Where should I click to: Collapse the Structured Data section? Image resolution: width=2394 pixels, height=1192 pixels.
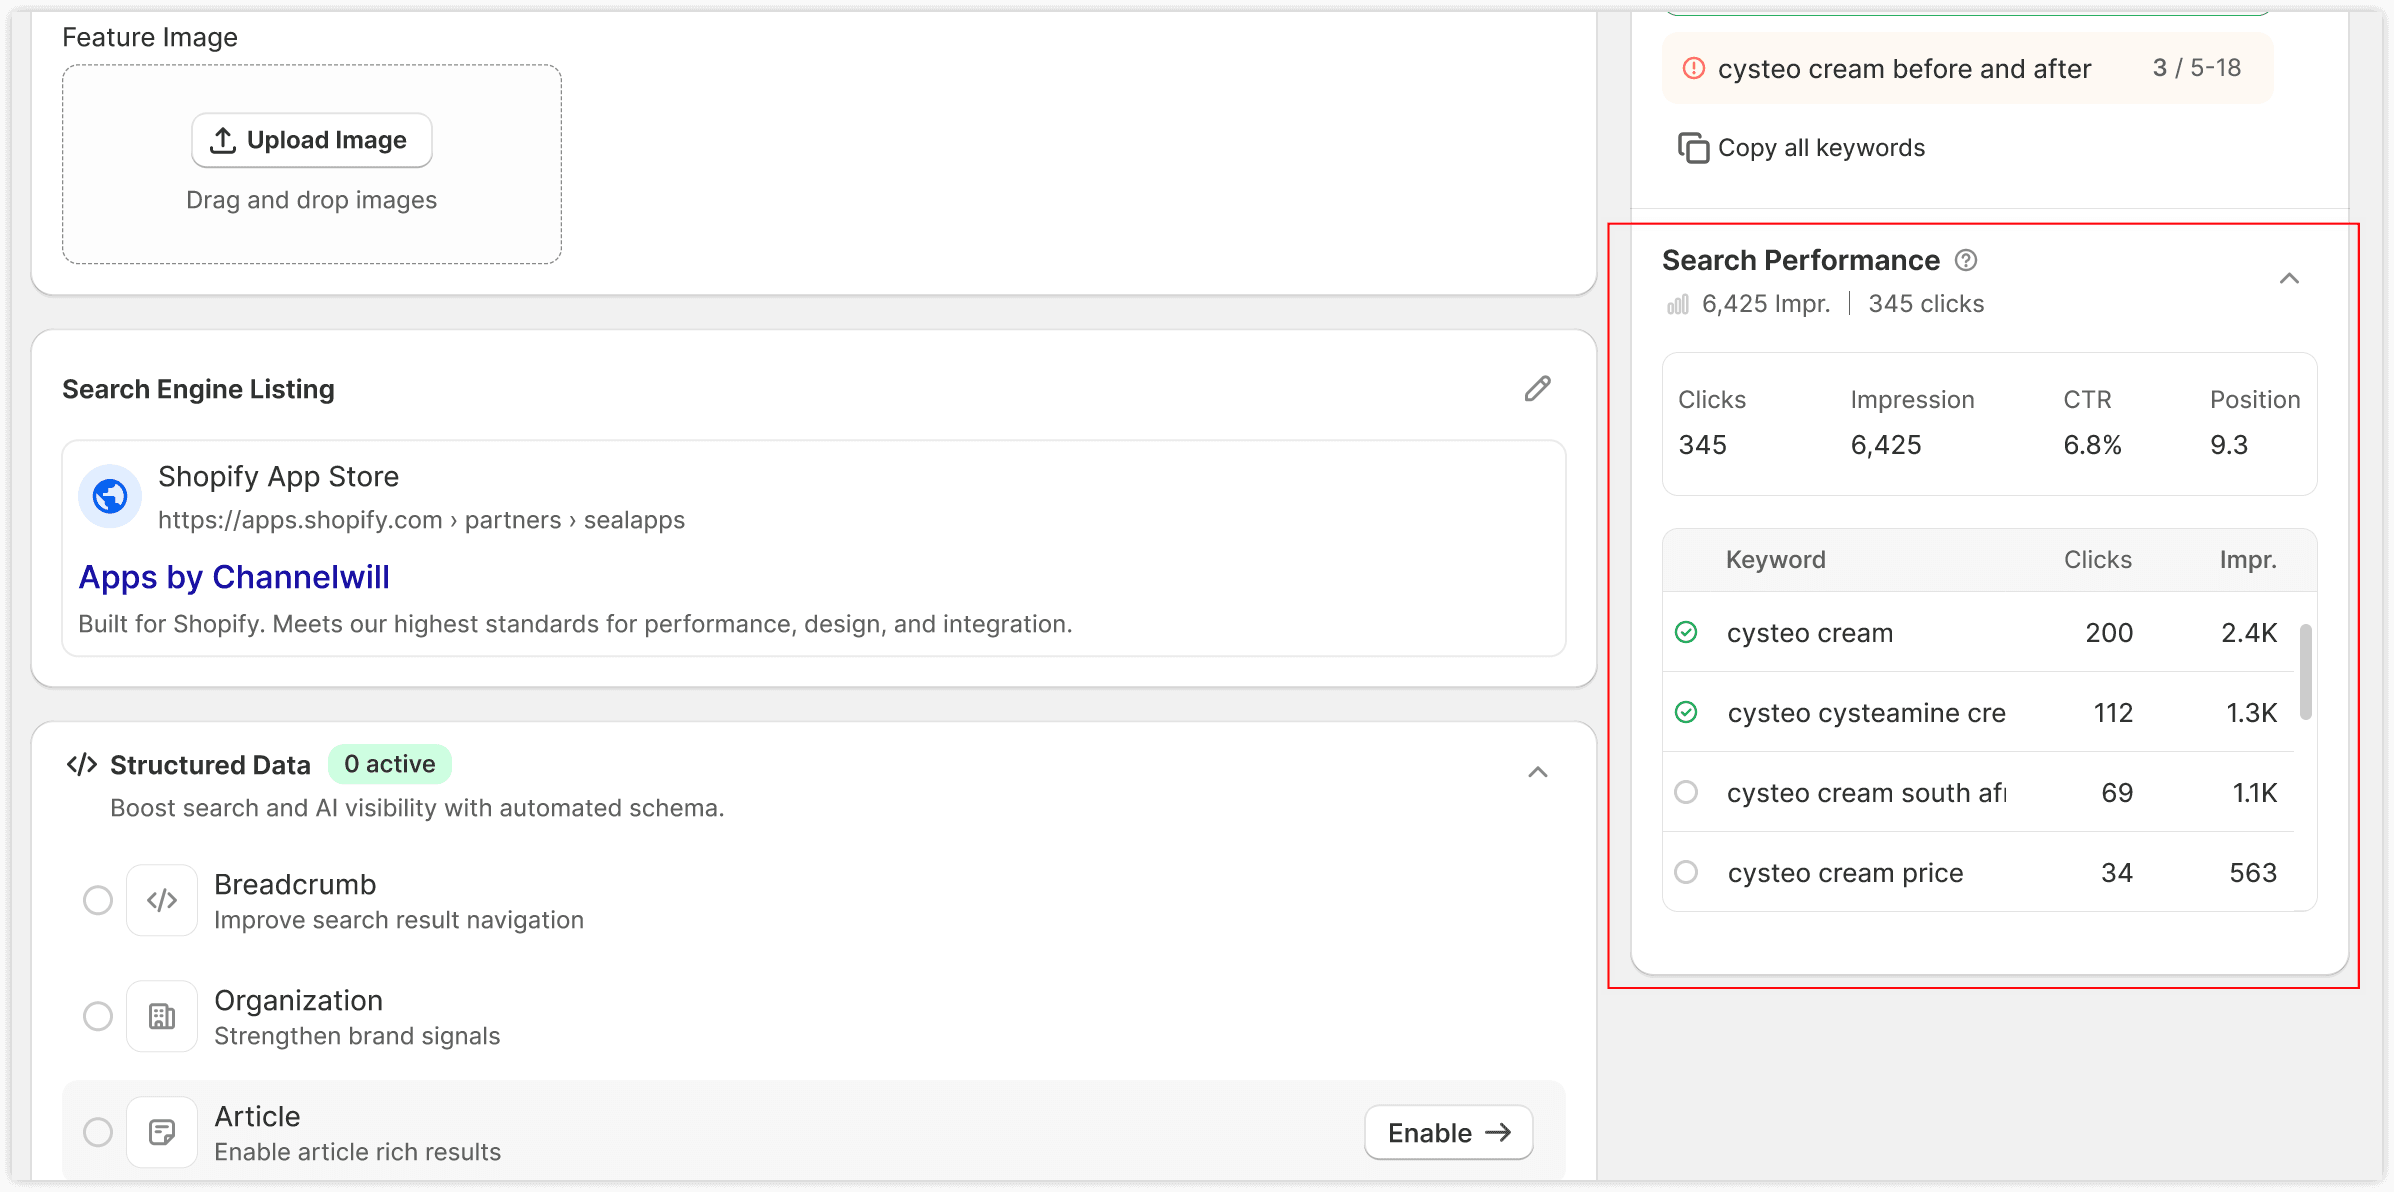1538,772
